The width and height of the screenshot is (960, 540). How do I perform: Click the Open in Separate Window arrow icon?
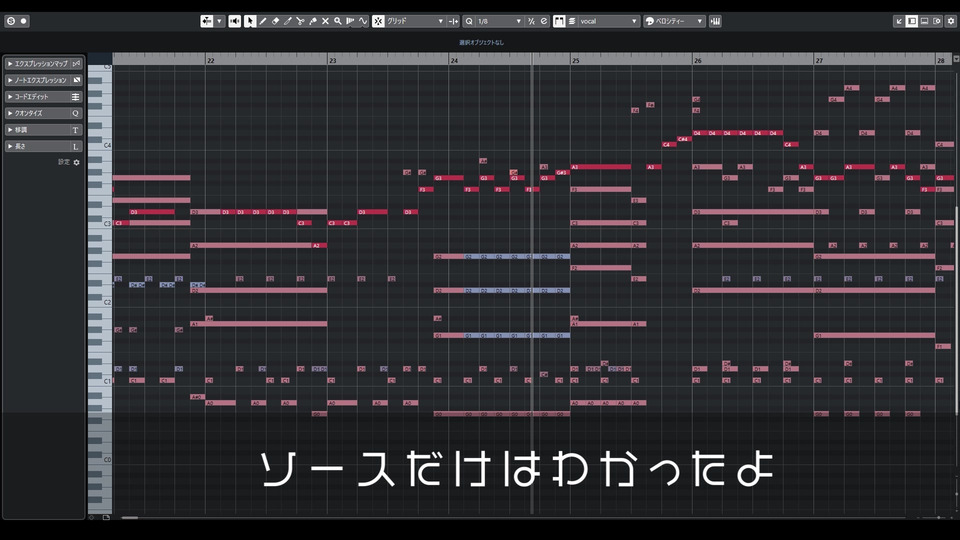899,21
